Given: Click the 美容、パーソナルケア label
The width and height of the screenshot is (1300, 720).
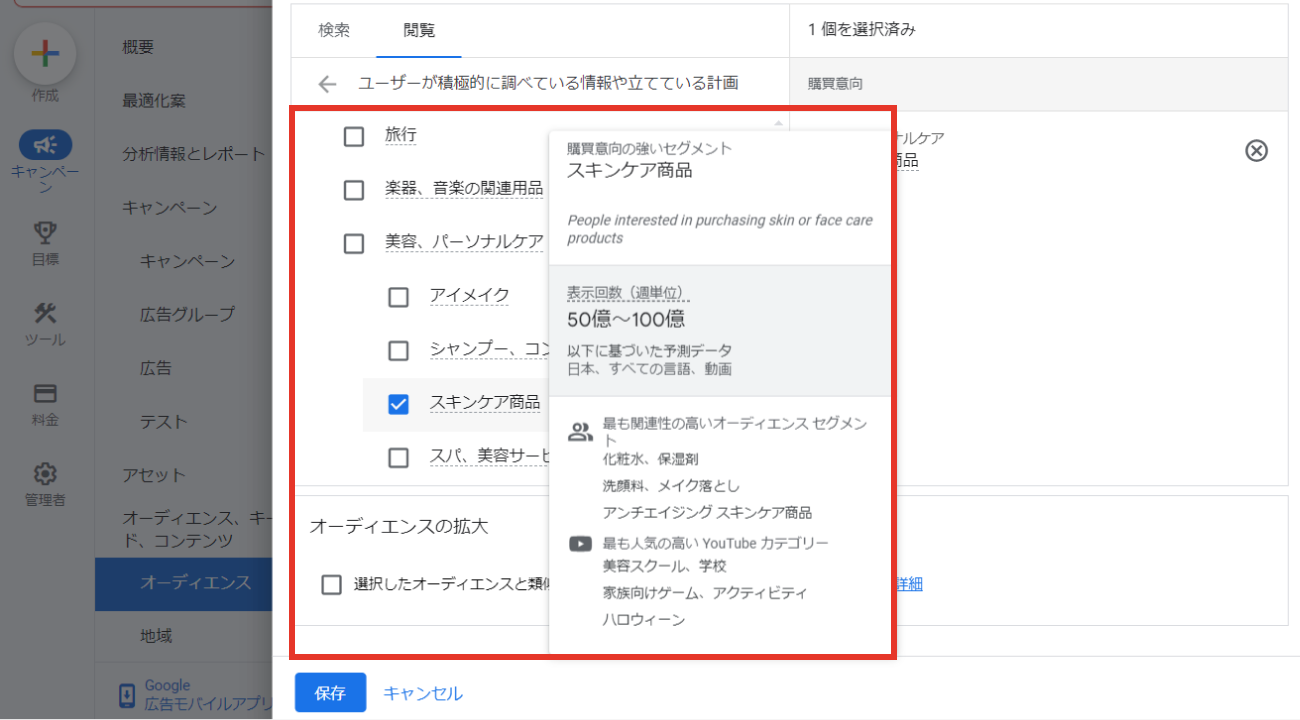Looking at the screenshot, I should click(464, 242).
